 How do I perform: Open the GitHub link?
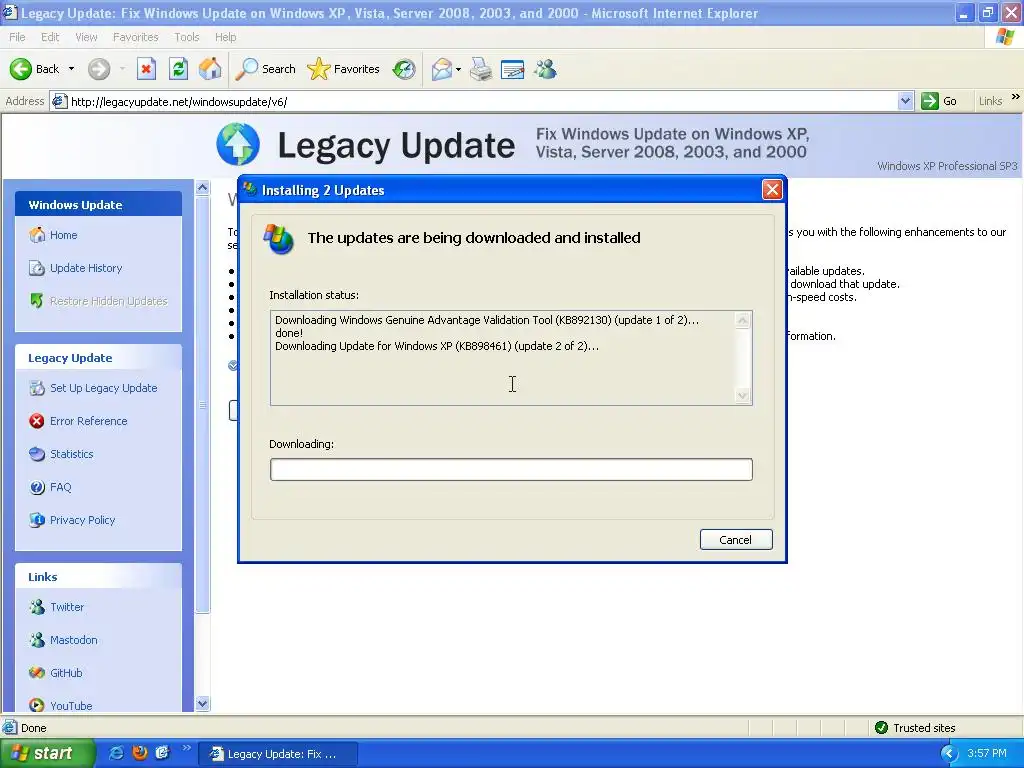(x=66, y=673)
